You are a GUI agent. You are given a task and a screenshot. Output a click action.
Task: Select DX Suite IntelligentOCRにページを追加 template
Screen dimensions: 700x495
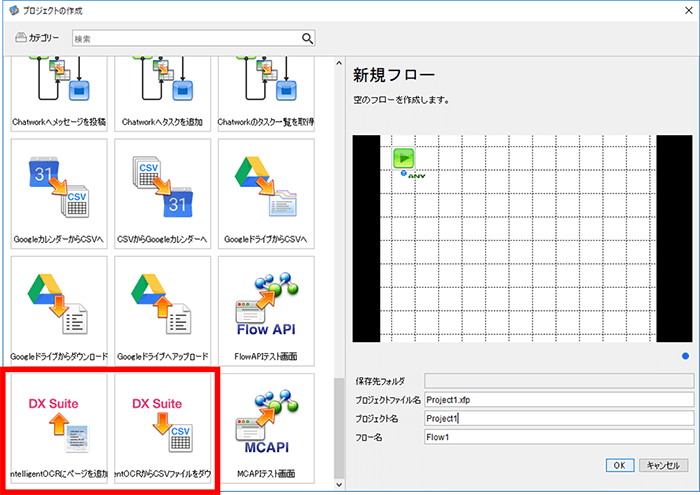[x=59, y=428]
